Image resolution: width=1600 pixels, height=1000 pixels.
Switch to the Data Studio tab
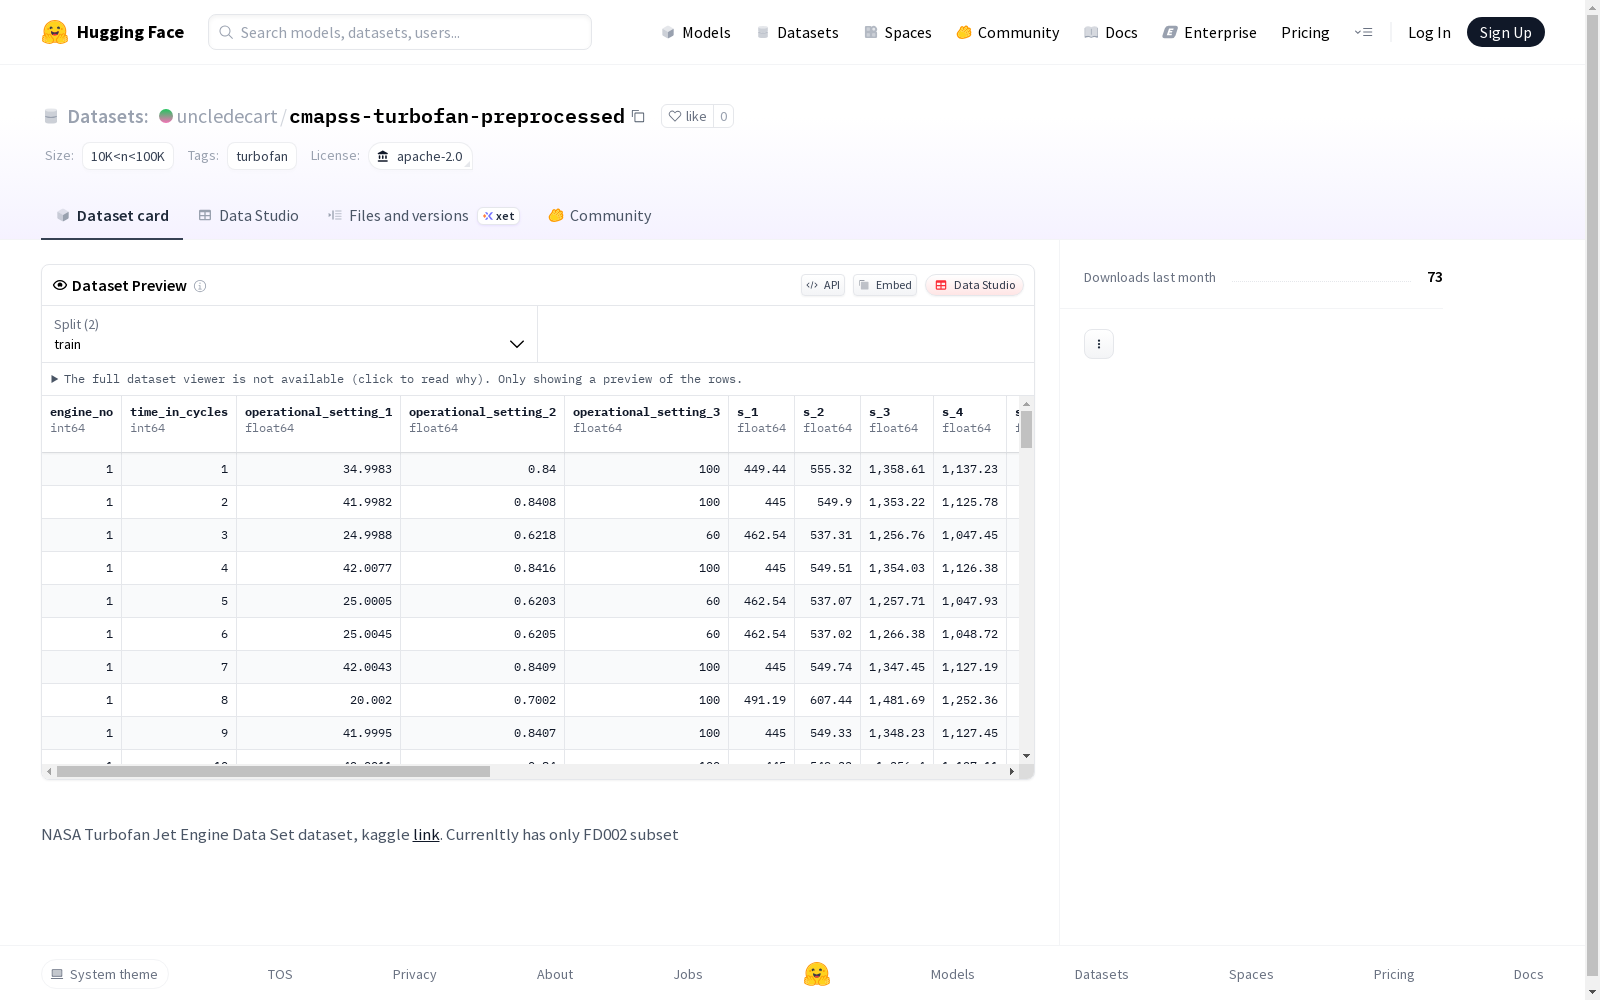point(248,216)
